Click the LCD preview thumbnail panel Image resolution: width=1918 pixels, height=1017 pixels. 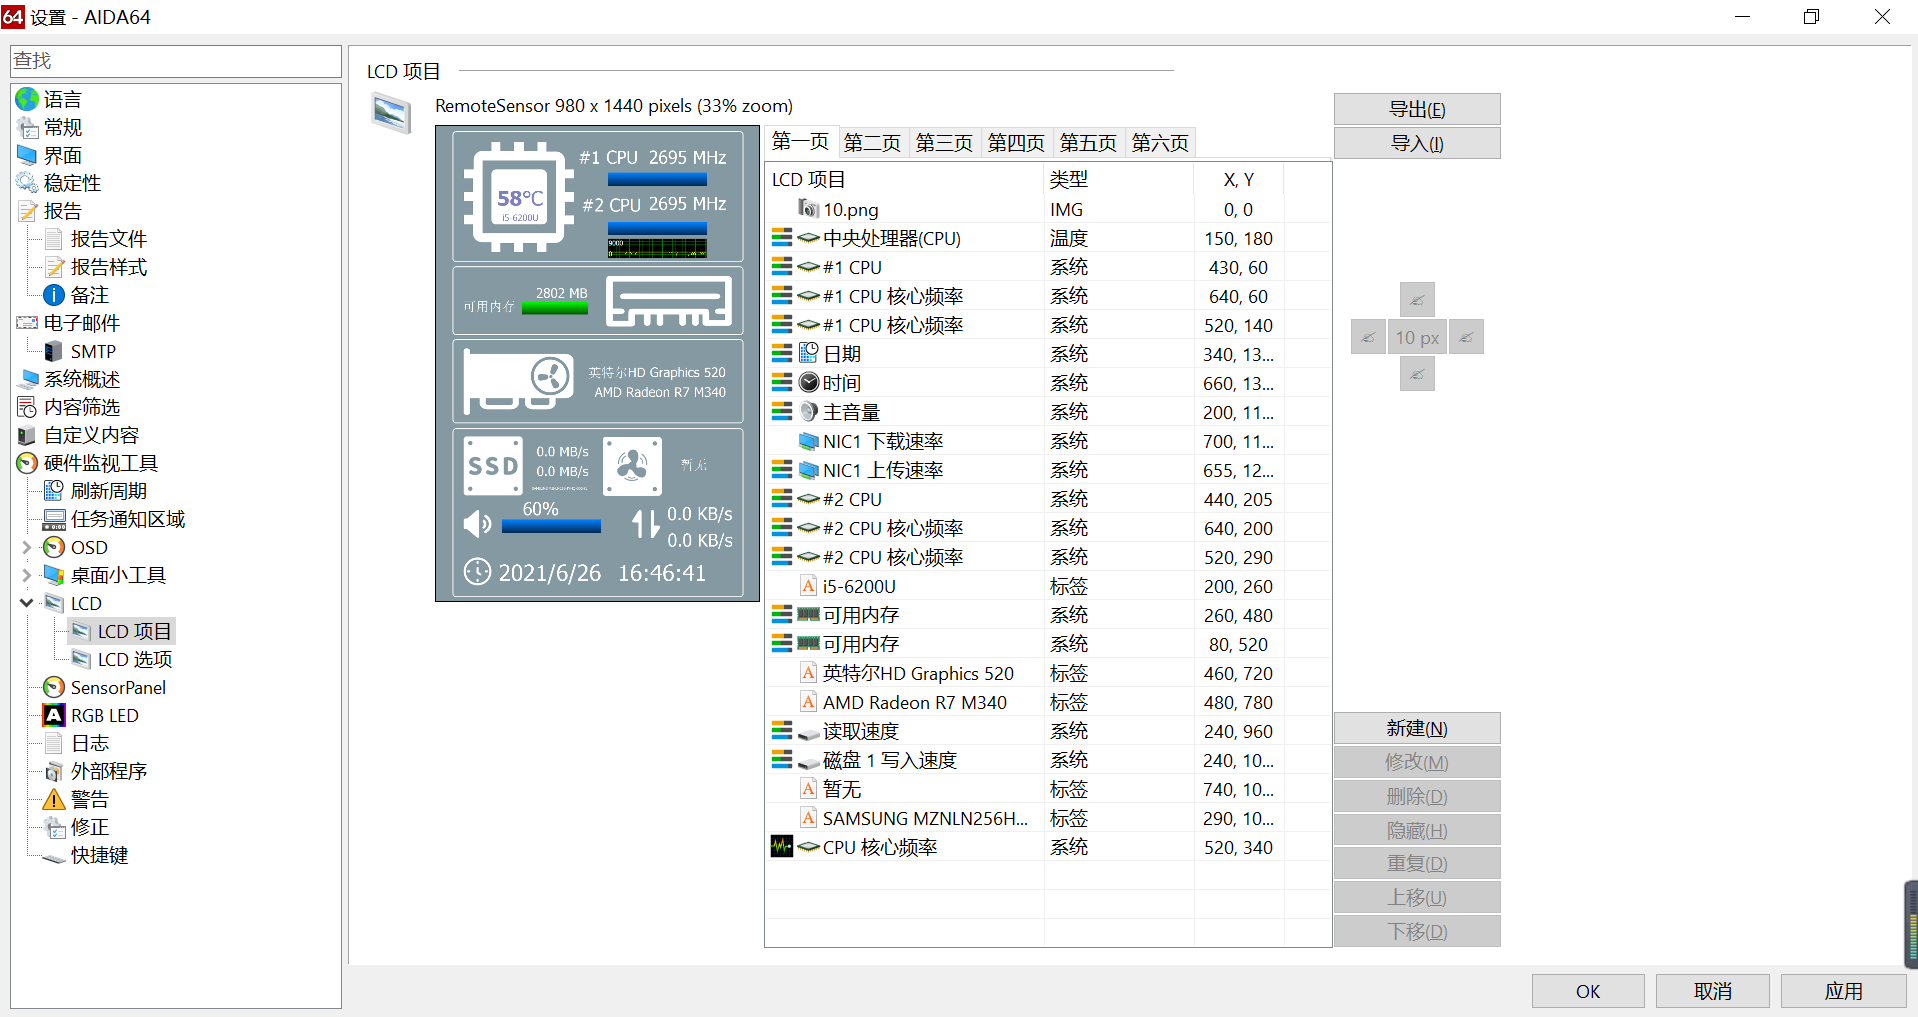coord(597,364)
